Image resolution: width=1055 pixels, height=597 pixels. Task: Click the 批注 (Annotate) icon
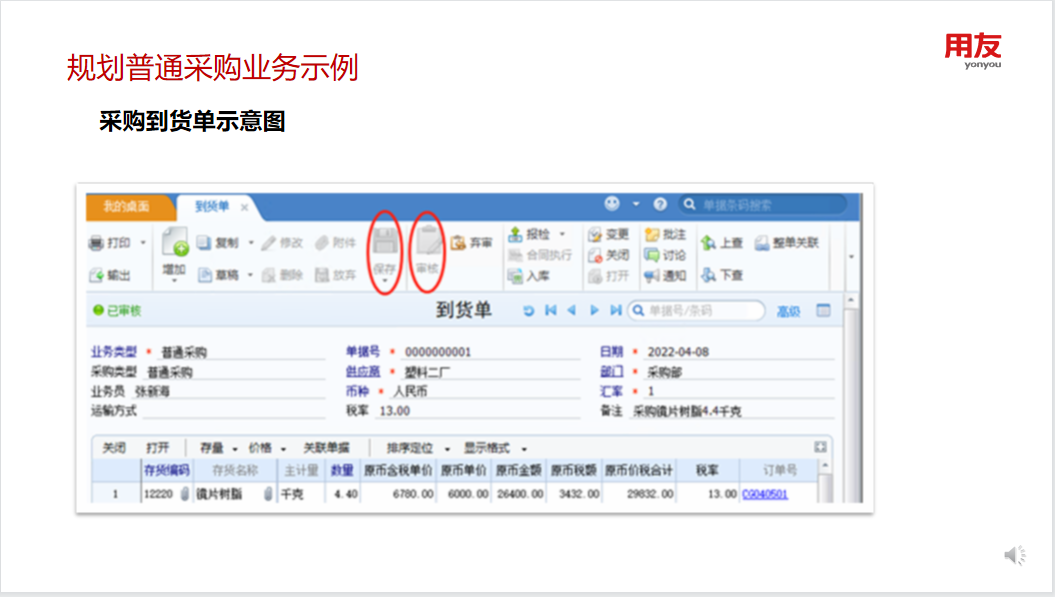click(x=651, y=234)
